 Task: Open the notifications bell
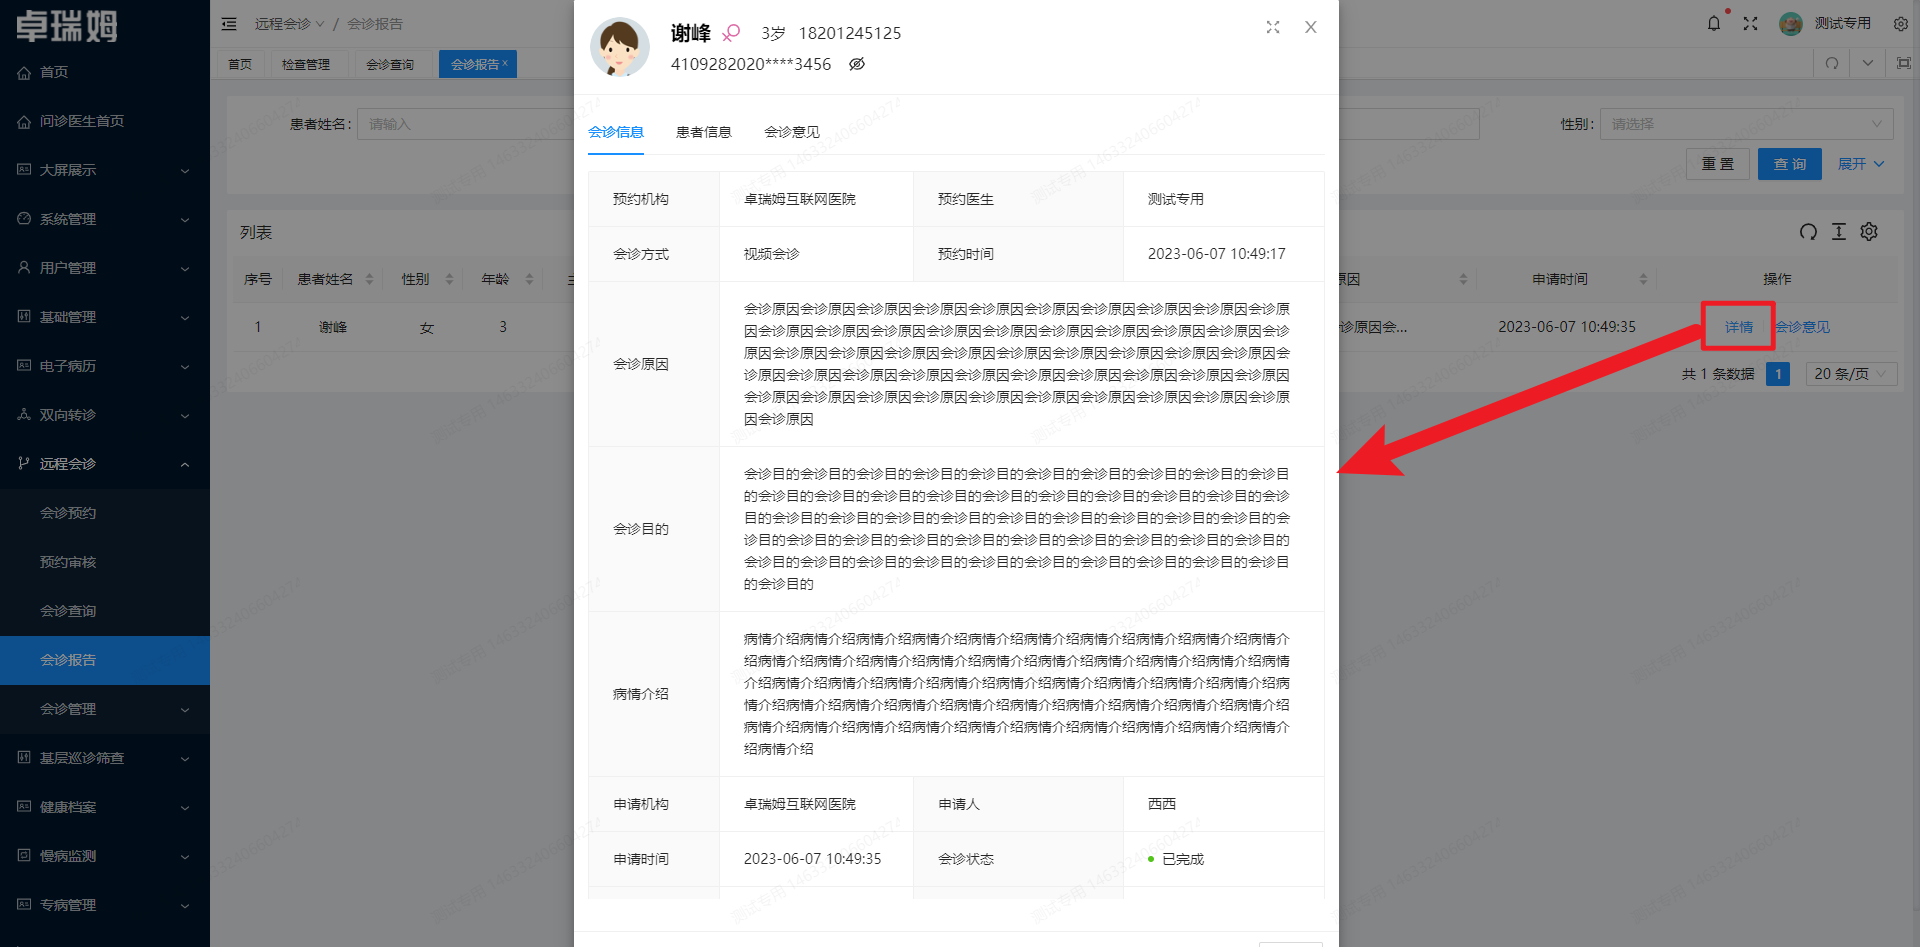click(1713, 22)
